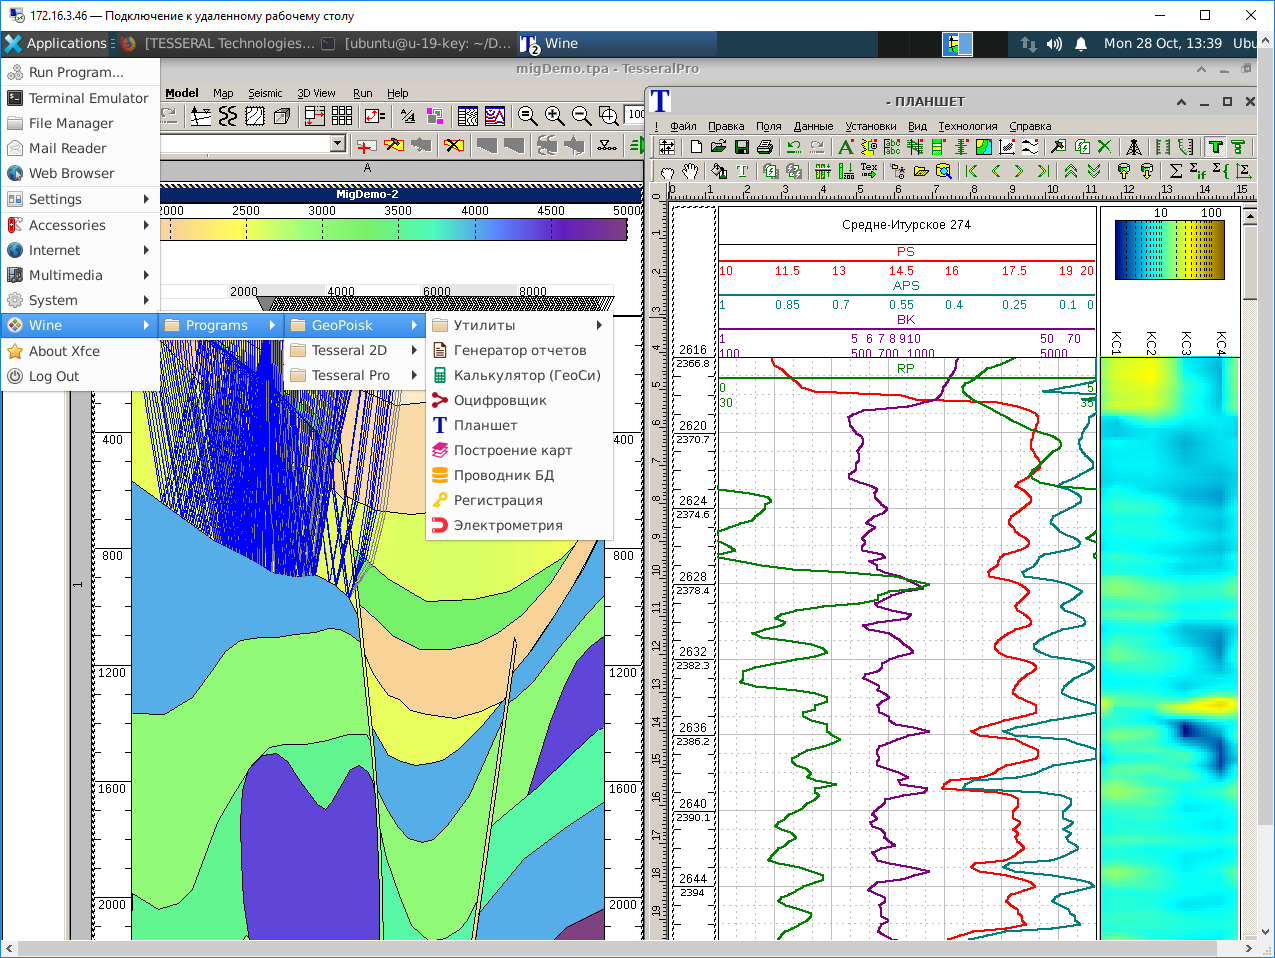Switch to TESSERAL Technologies taskbar window
This screenshot has width=1275, height=958.
[x=218, y=43]
